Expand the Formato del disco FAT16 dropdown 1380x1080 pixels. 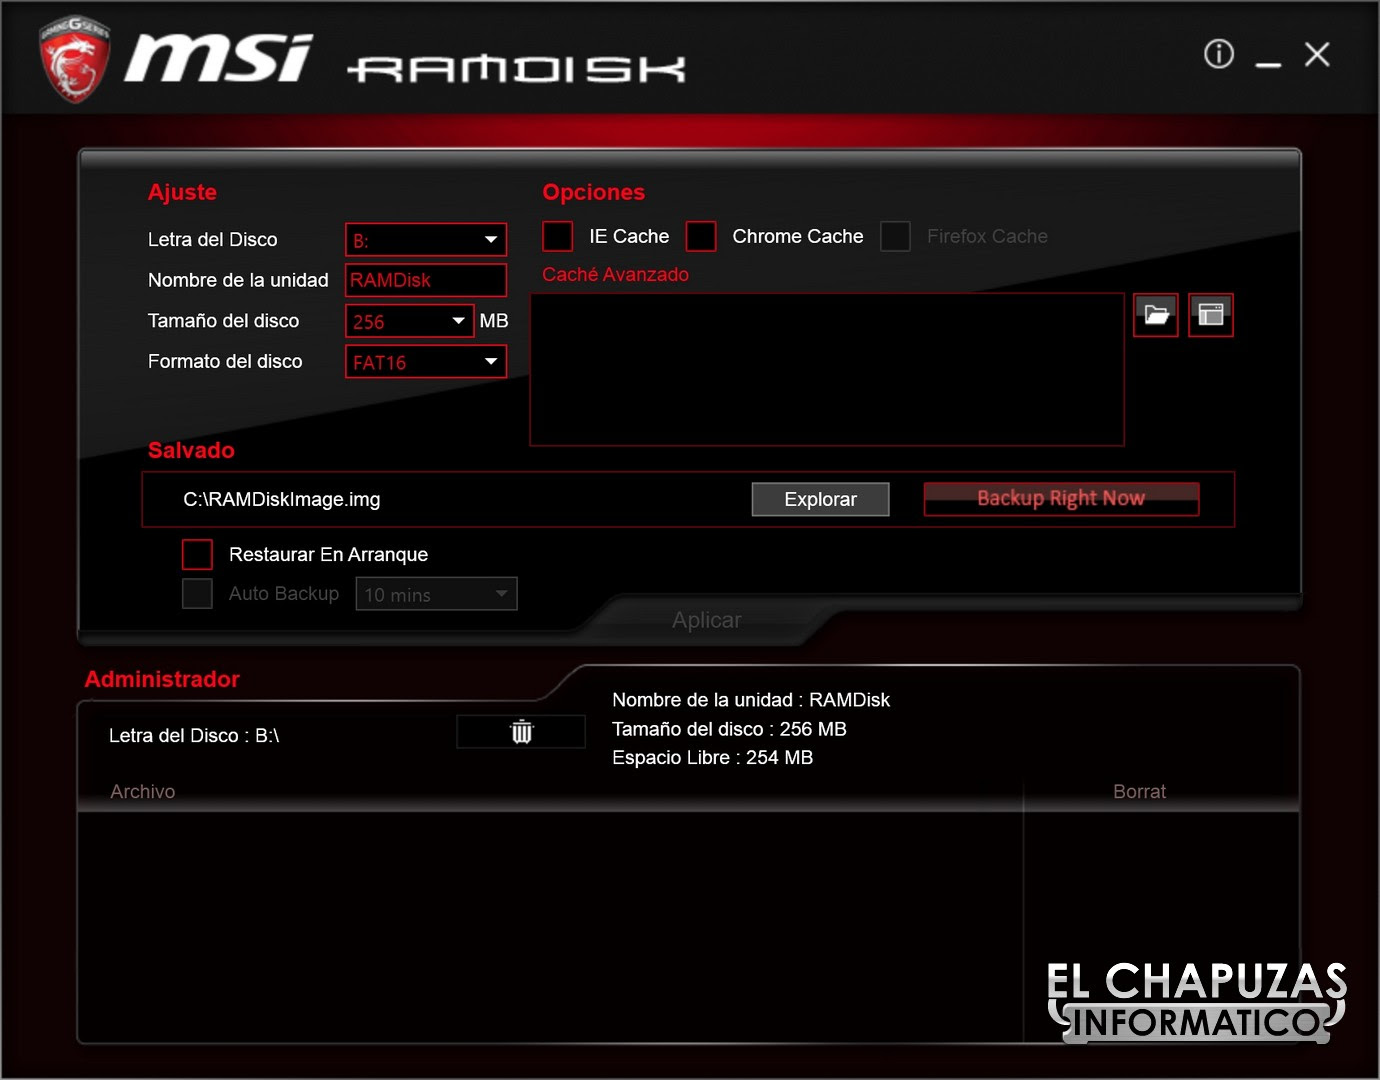tap(426, 362)
